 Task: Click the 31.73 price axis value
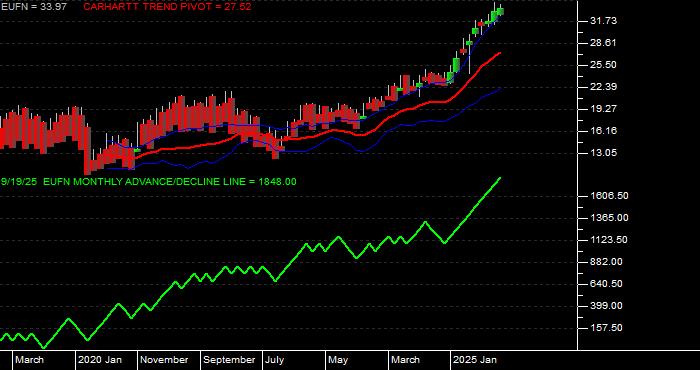coord(603,21)
